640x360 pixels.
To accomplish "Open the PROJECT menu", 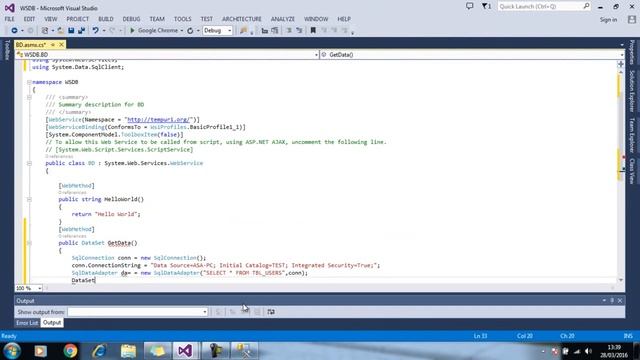I will pos(78,19).
